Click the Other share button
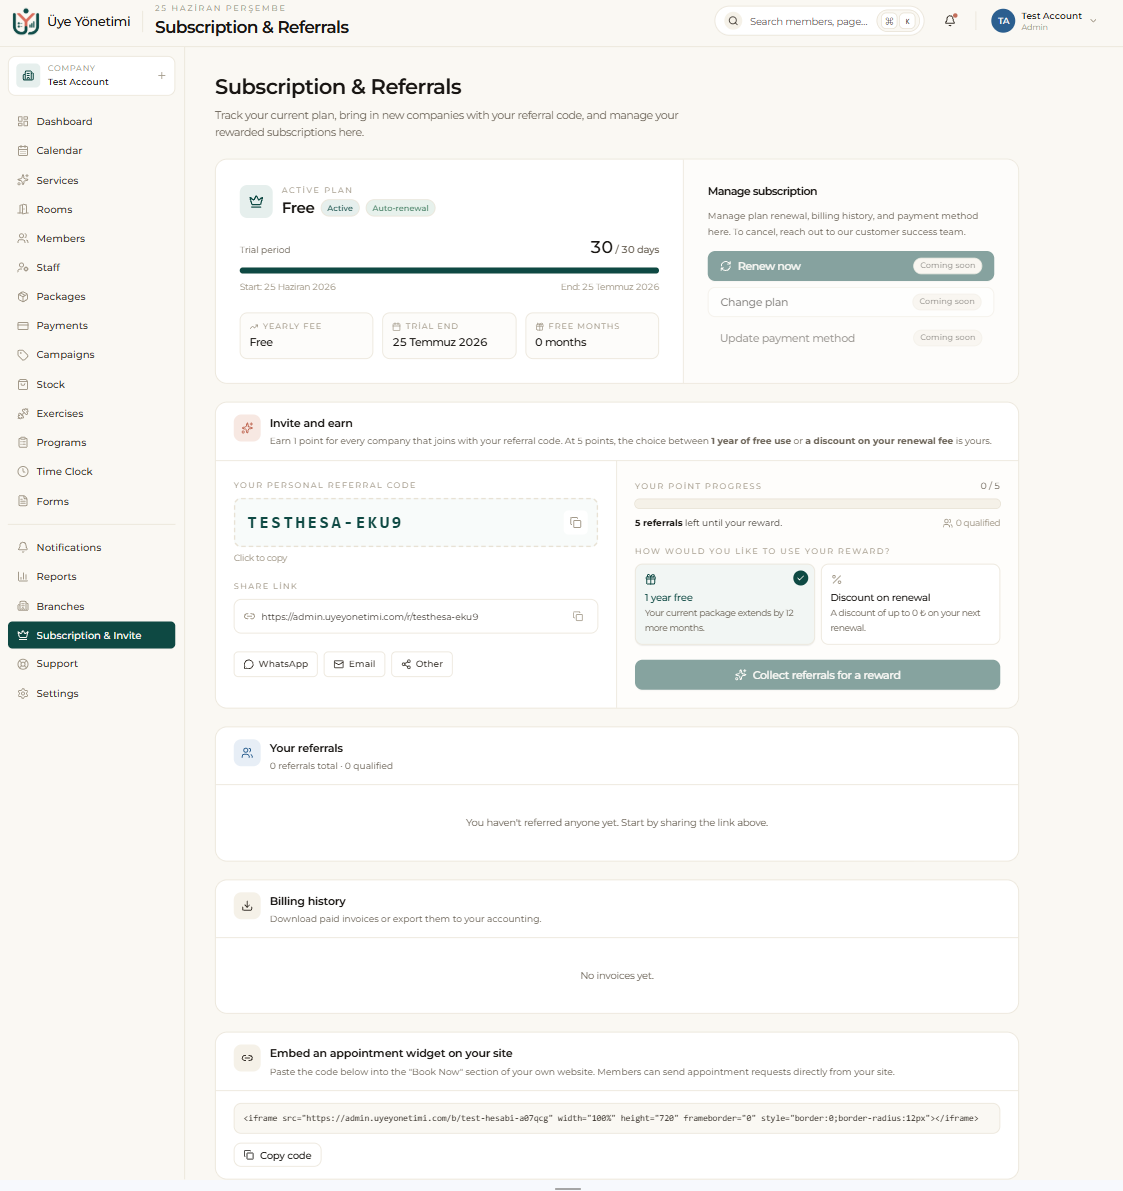The image size is (1123, 1191). [422, 664]
